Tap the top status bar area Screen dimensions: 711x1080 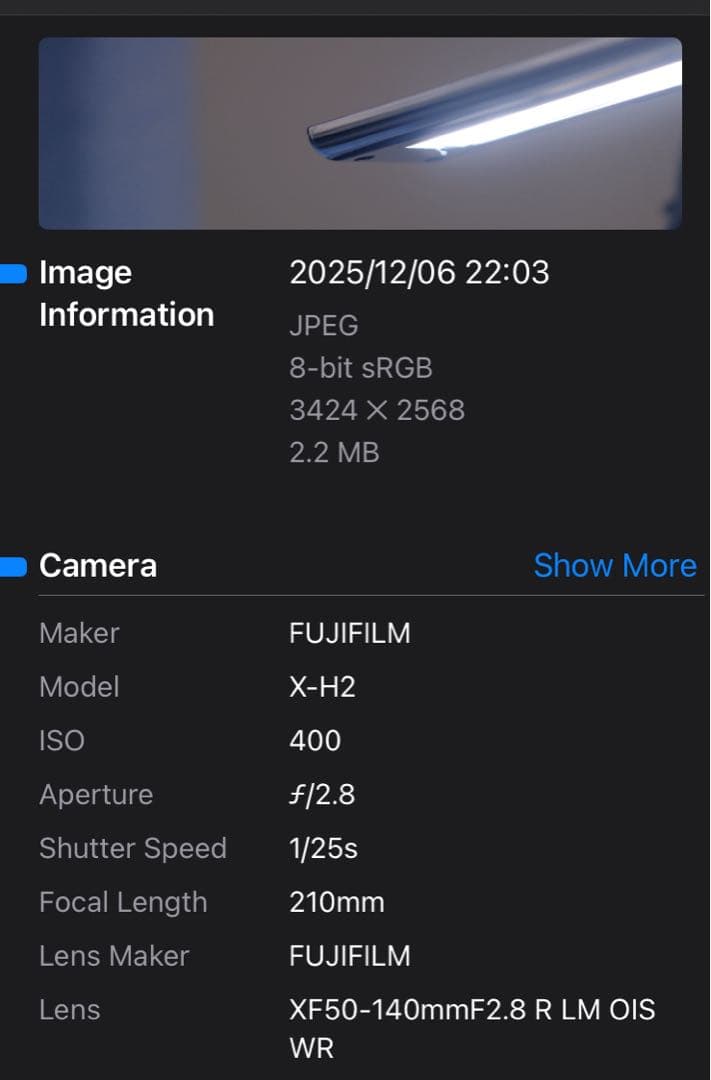coord(355,8)
